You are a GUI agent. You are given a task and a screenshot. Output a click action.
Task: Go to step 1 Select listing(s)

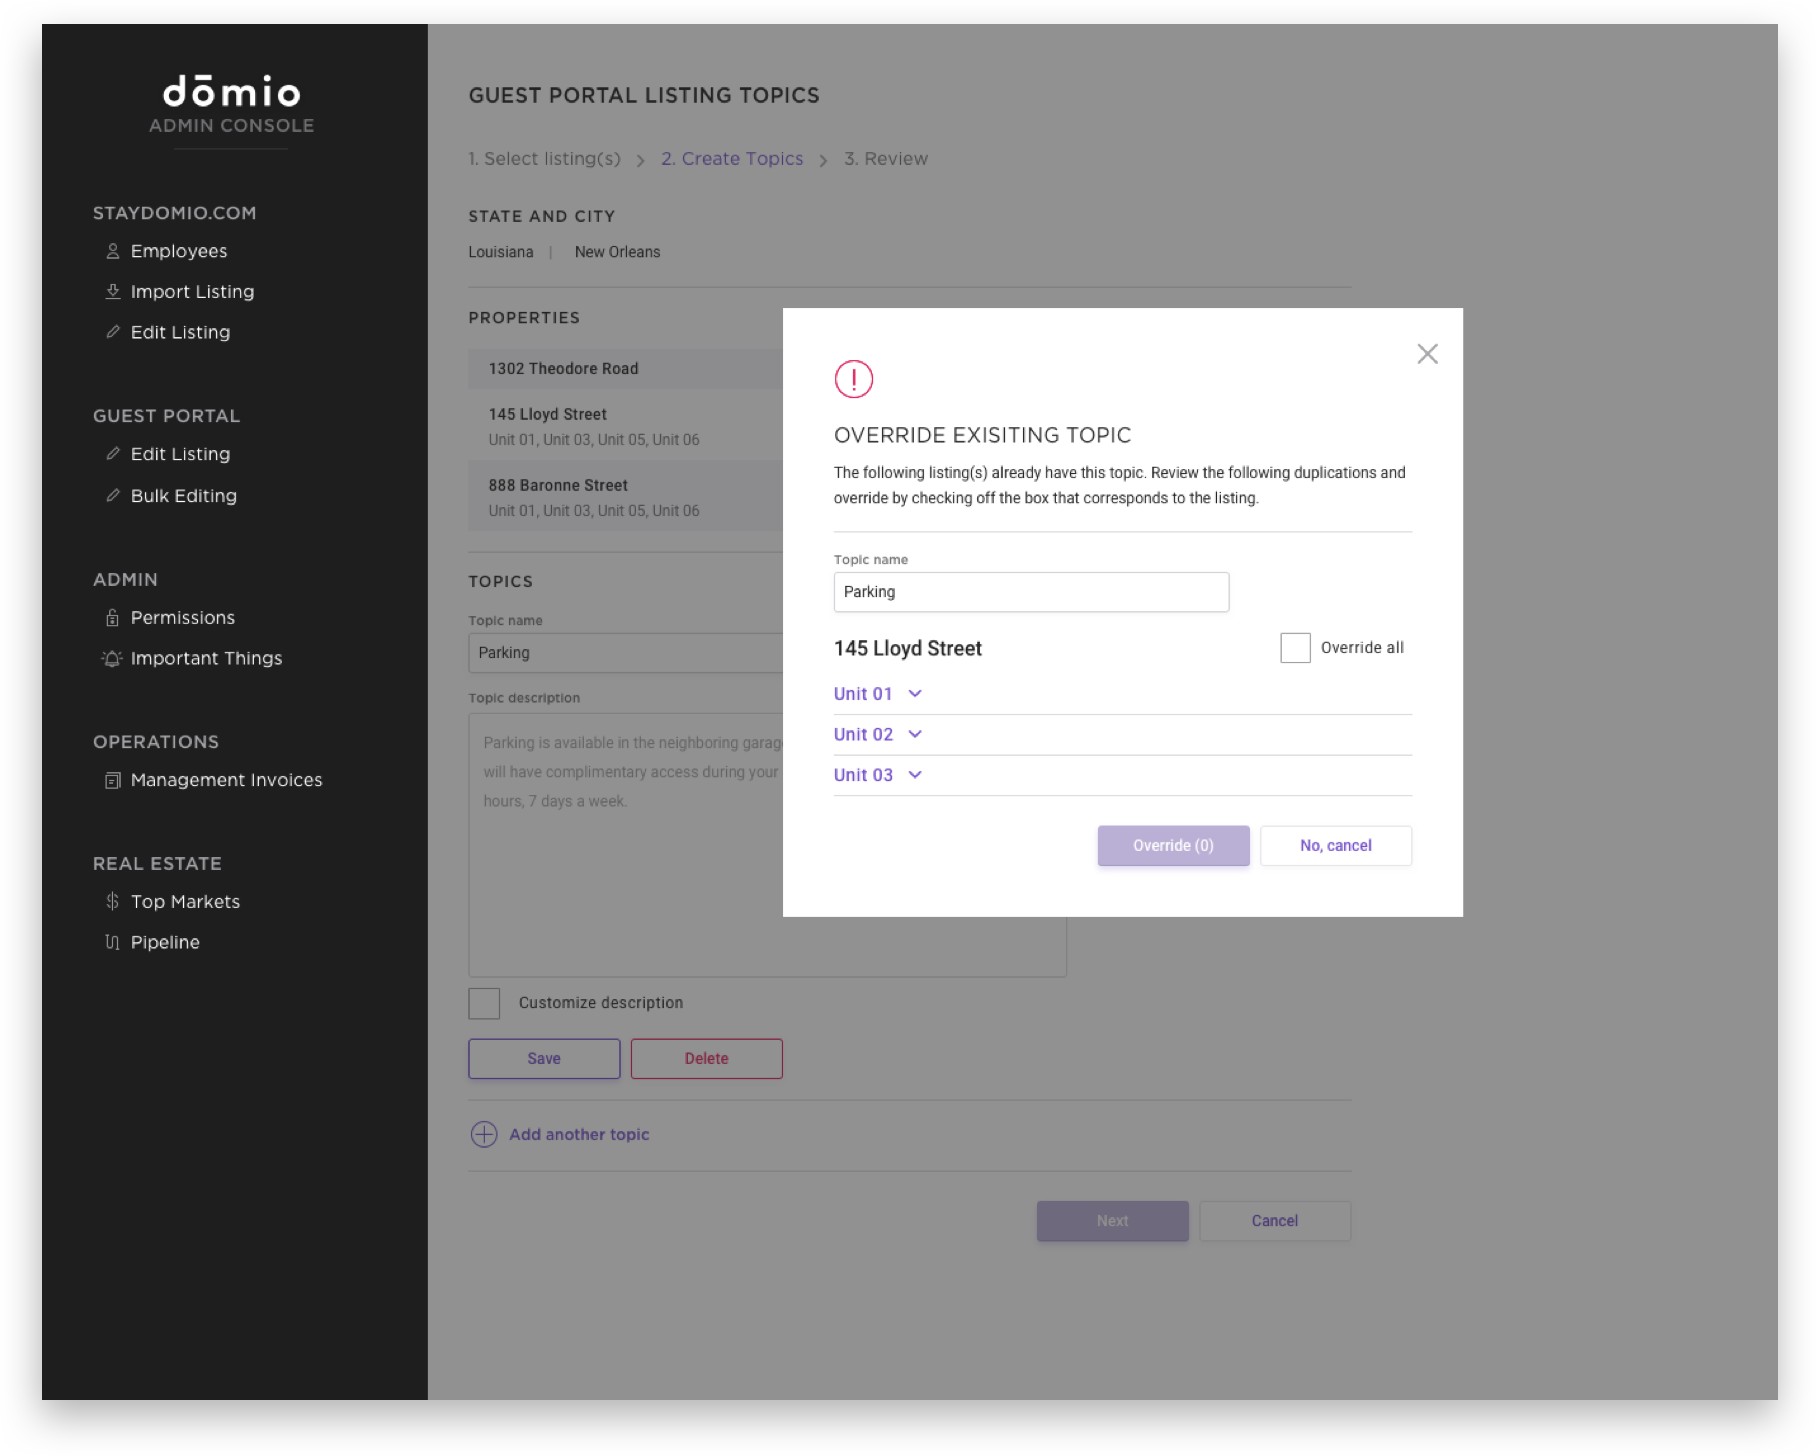coord(544,158)
